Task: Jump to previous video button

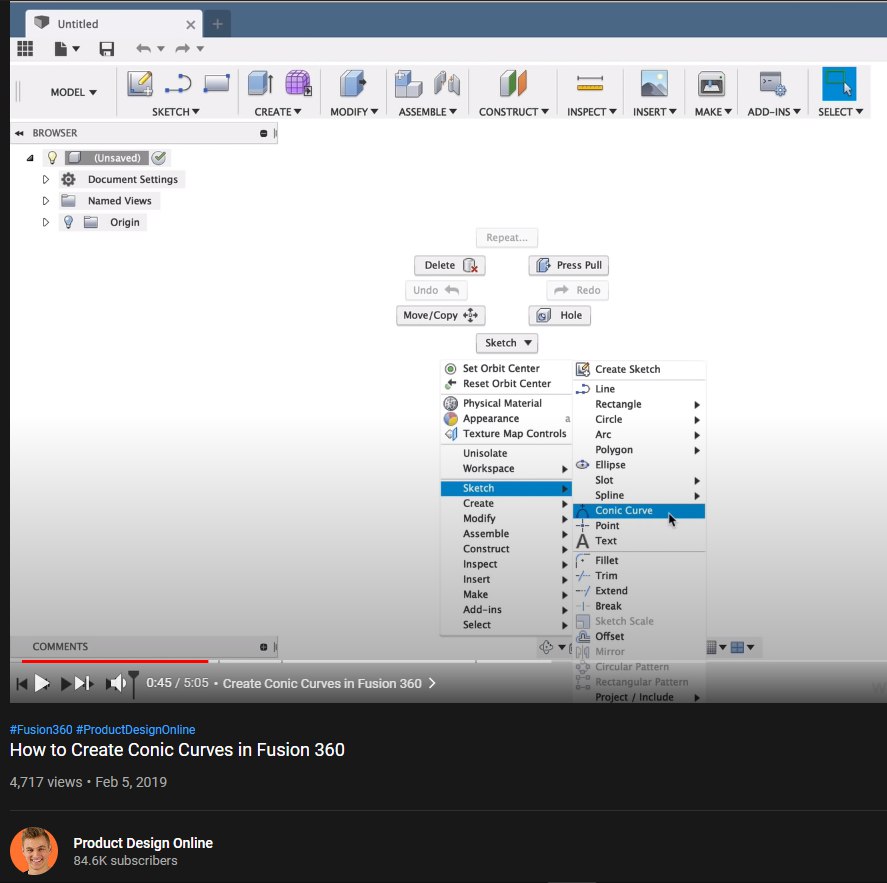Action: pos(21,683)
